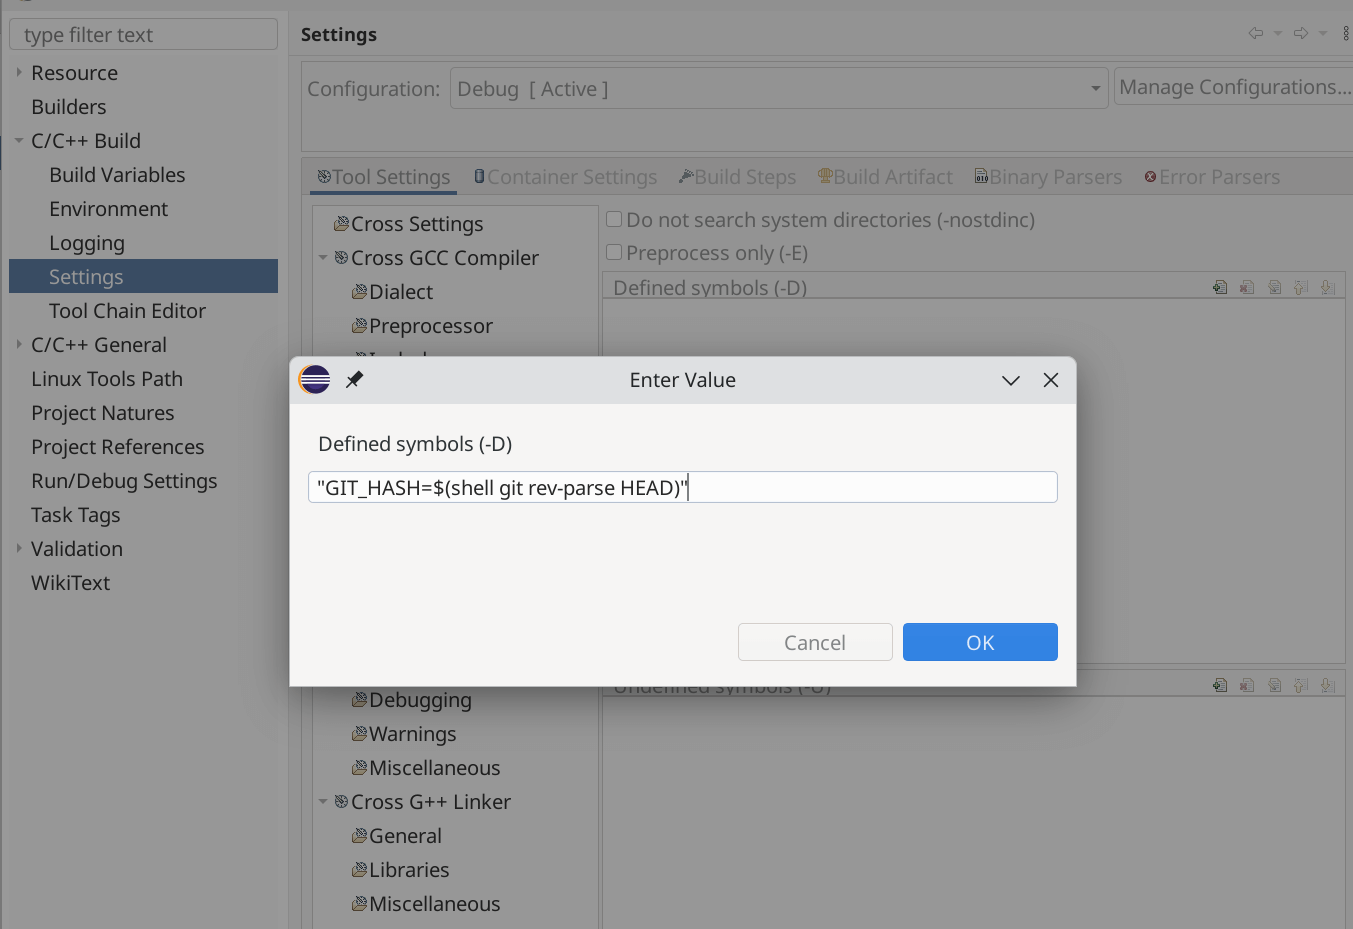
Task: Click the delete symbol icon
Action: point(1247,287)
